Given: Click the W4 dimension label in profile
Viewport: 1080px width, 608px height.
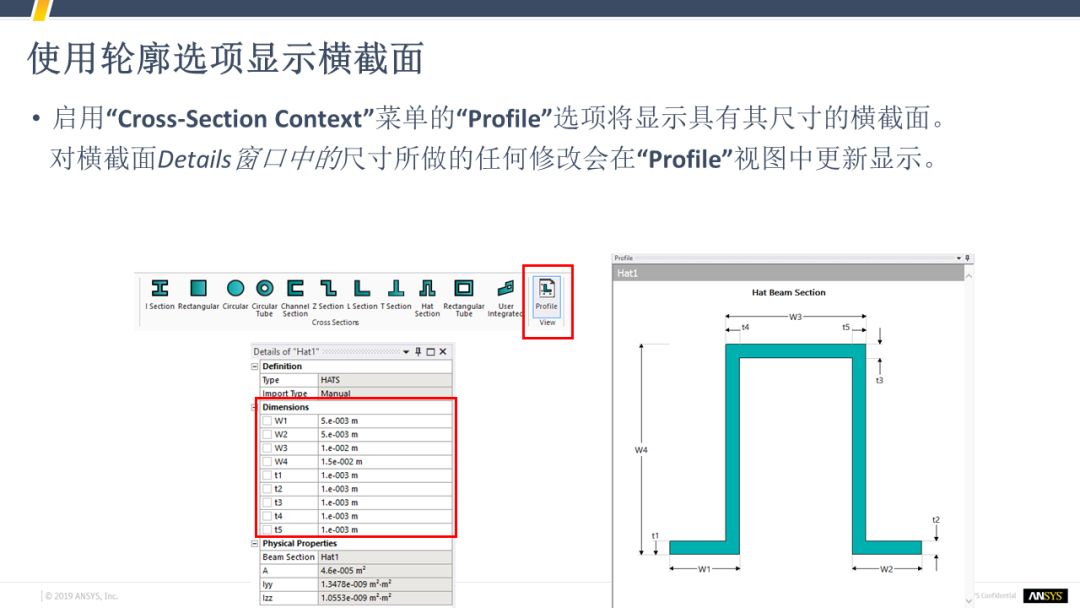Looking at the screenshot, I should click(x=641, y=450).
